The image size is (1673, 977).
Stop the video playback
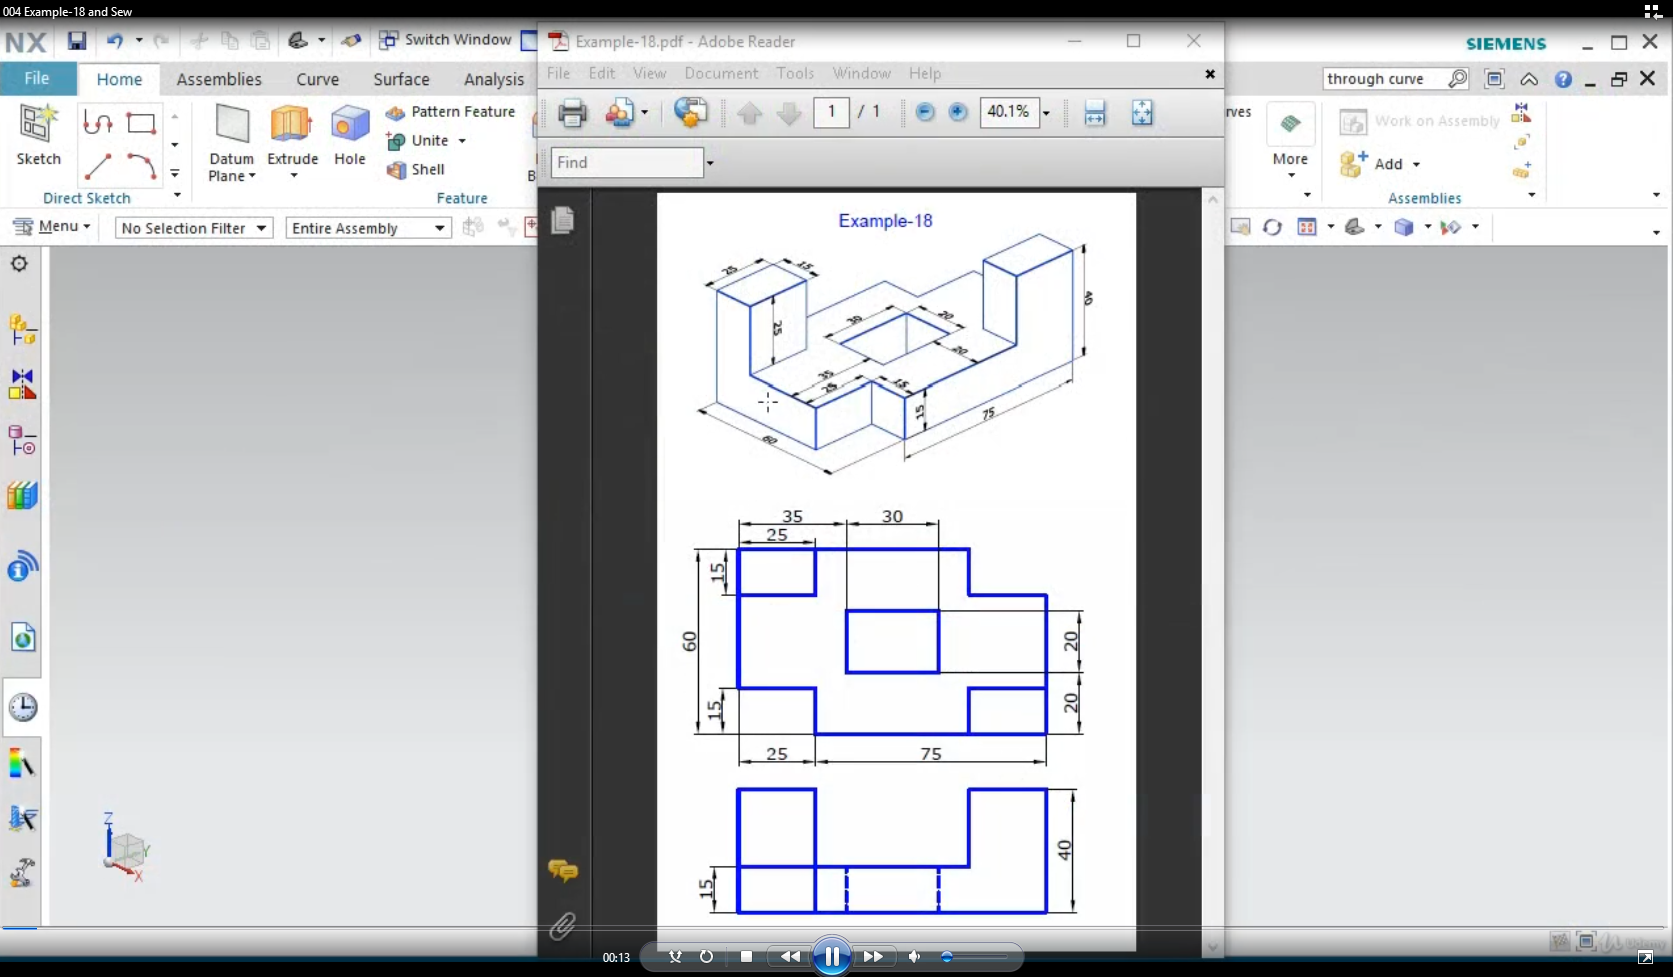pos(746,957)
